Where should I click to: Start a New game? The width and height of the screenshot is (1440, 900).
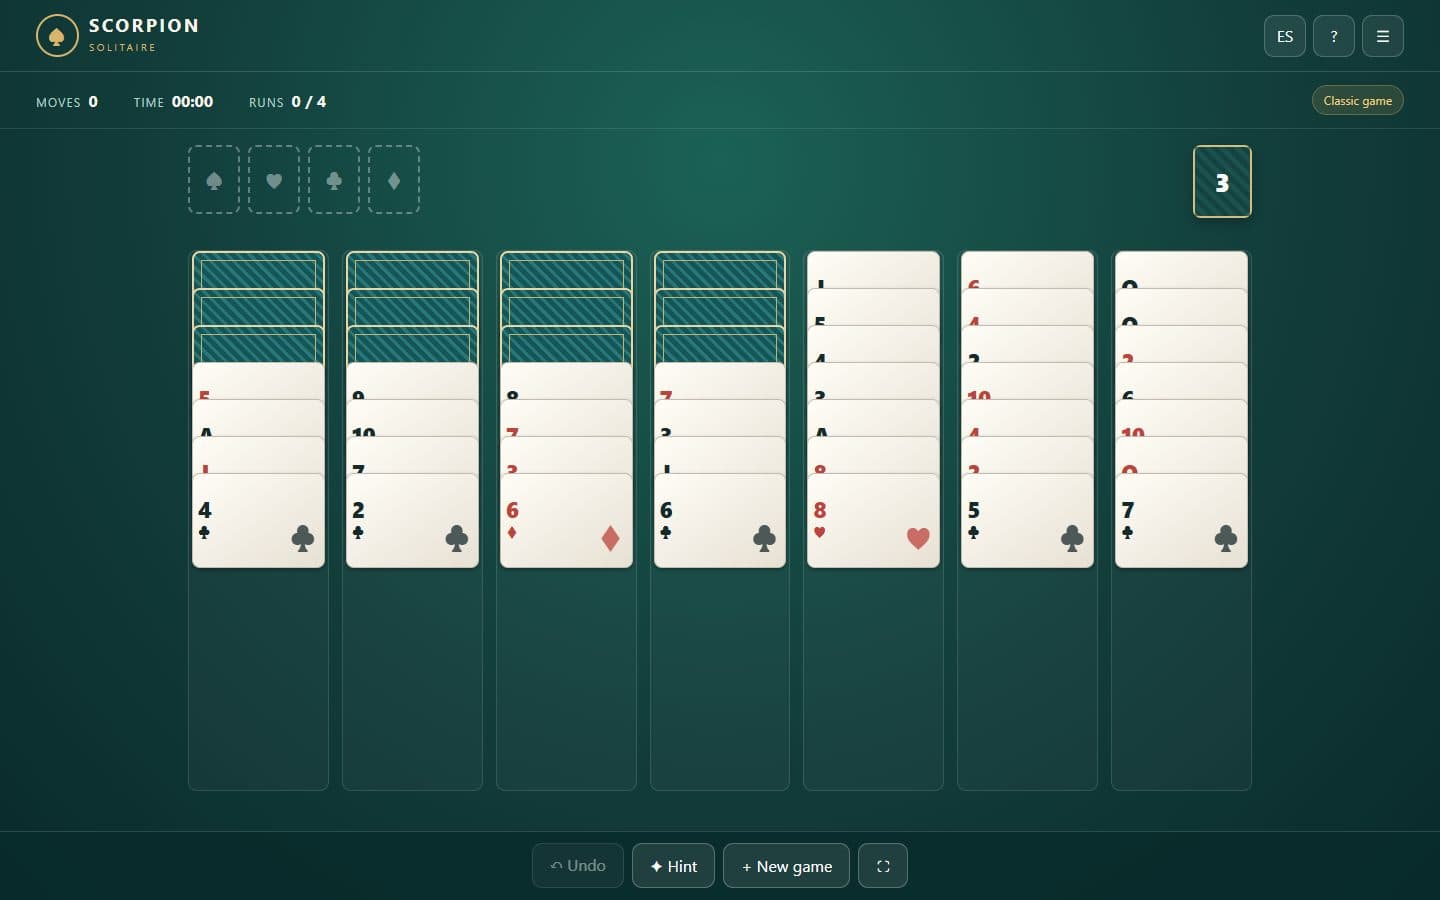click(786, 866)
